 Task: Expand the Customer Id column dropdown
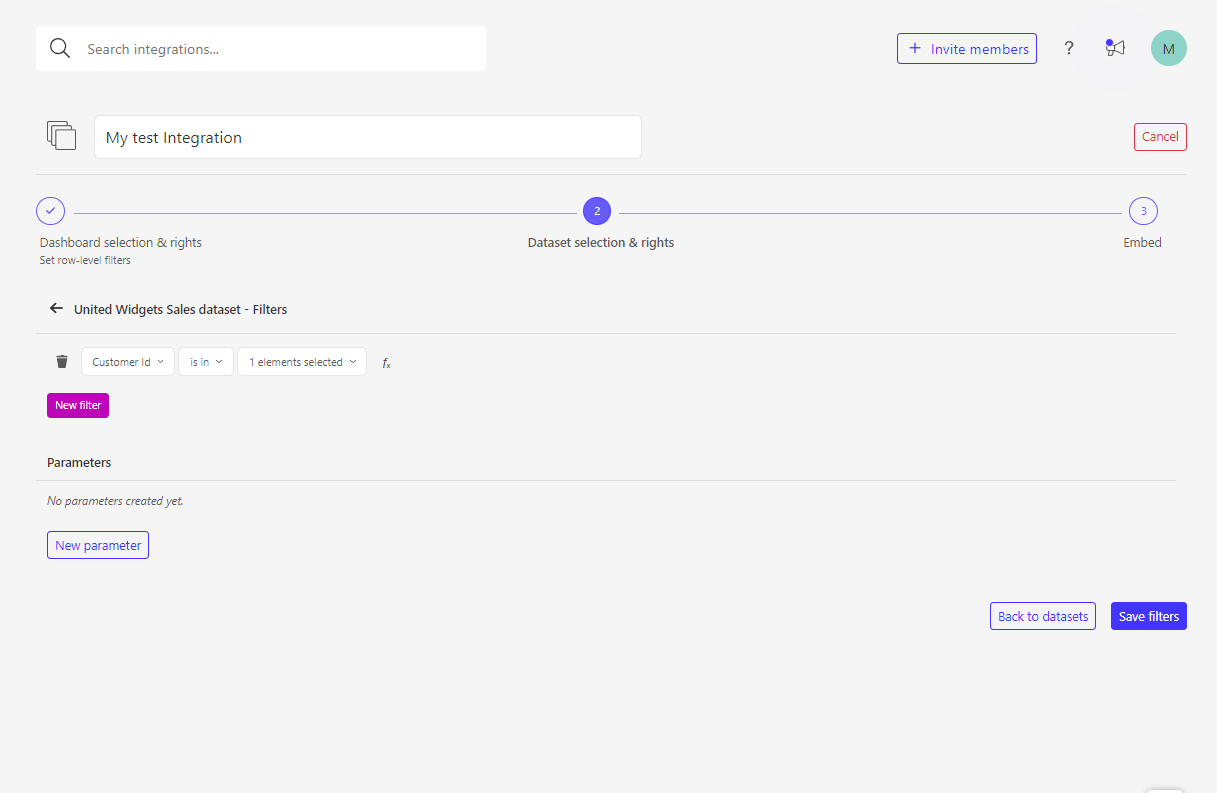click(x=128, y=362)
